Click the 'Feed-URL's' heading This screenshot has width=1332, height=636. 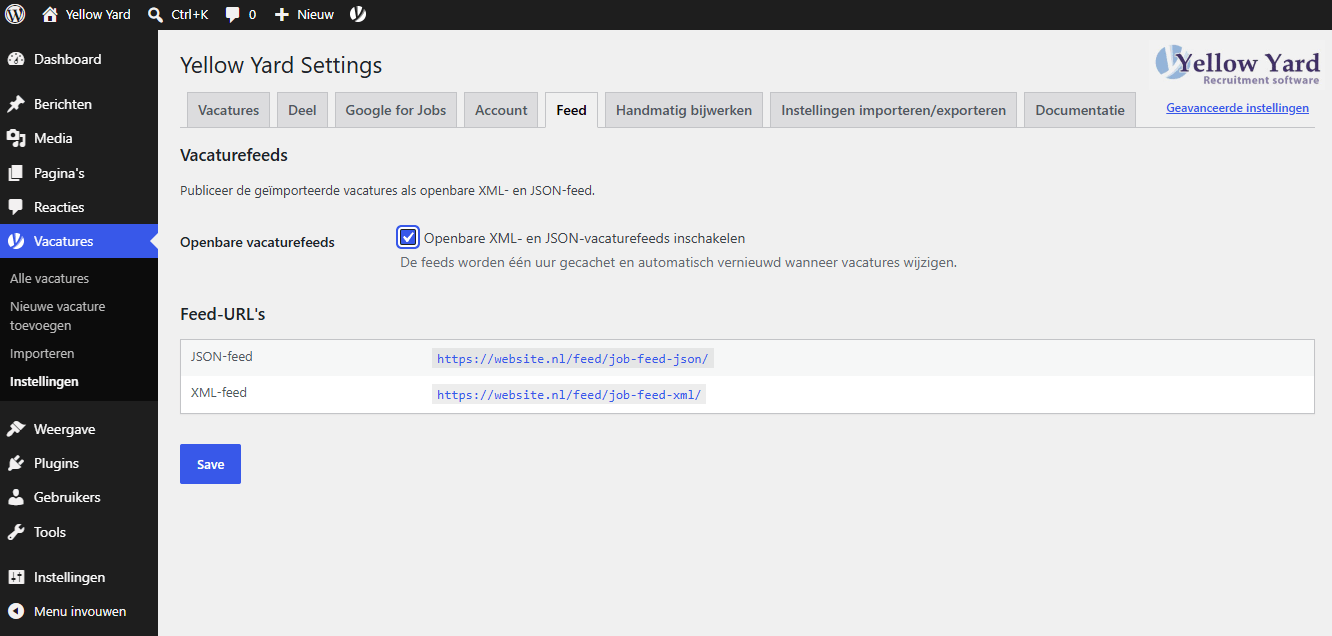(222, 314)
